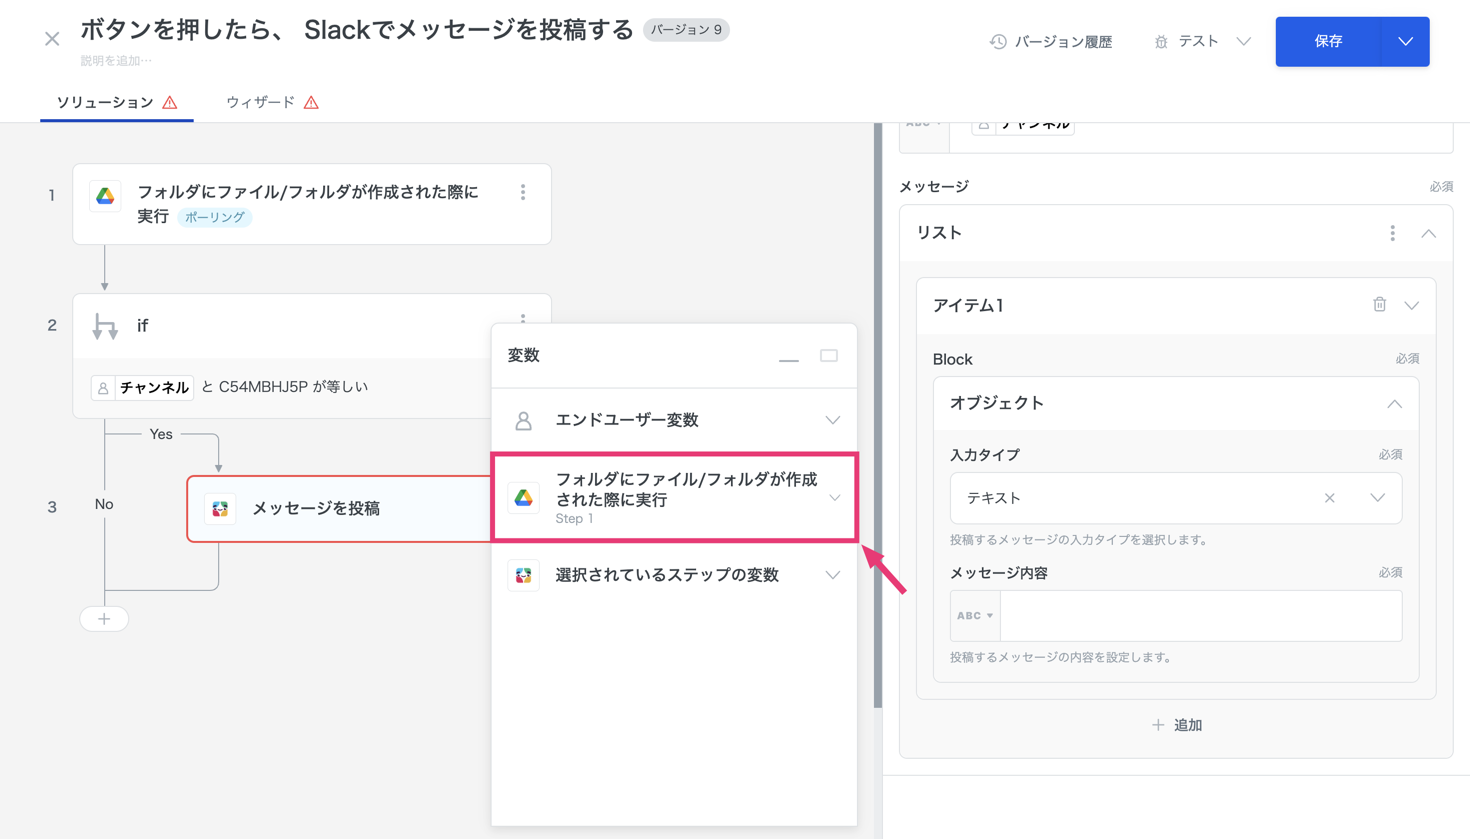Expand the Step 1 Google Drive variables
The image size is (1470, 839).
[x=833, y=498]
